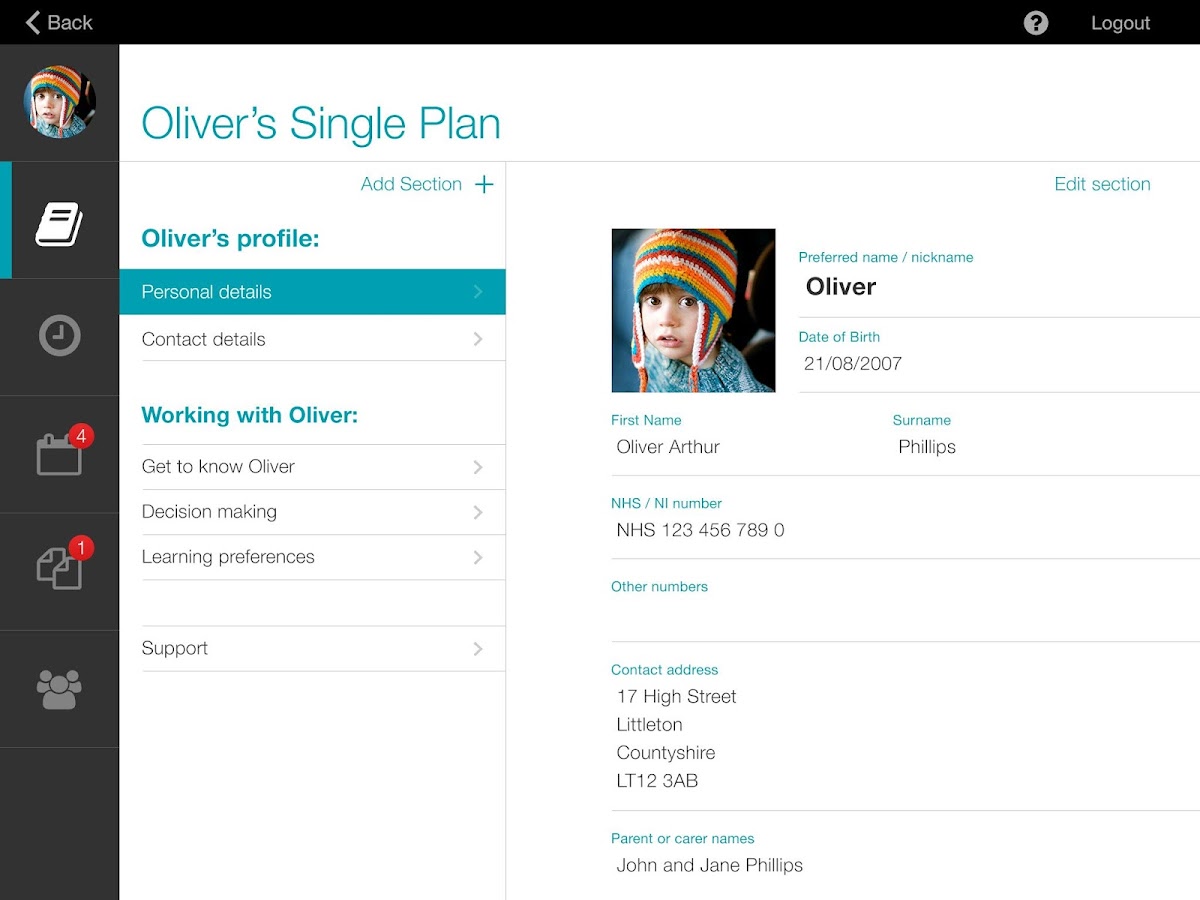The image size is (1200, 900).
Task: Click the red 1 notification badge
Action: tap(81, 548)
